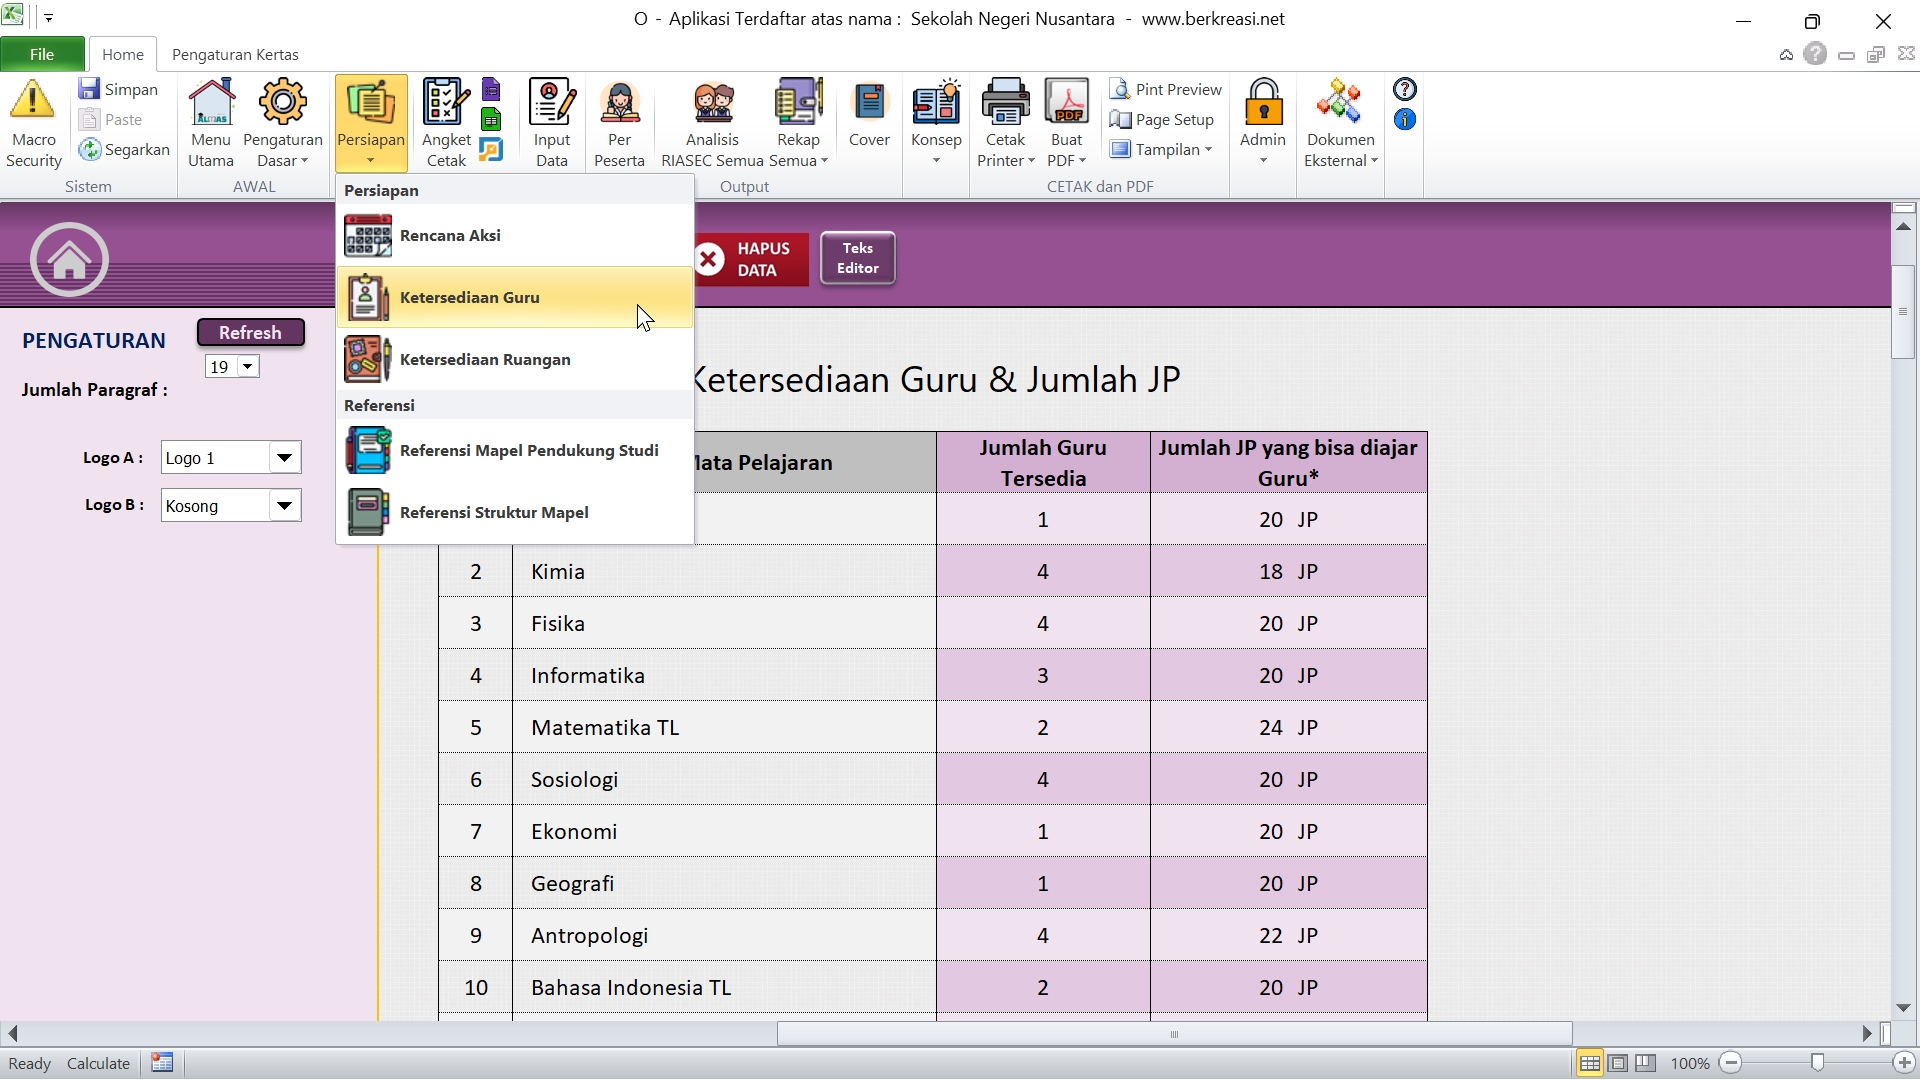Expand the Jumlah Paragraf 19 dropdown
Screen dimensions: 1920x1080
pyautogui.click(x=247, y=367)
